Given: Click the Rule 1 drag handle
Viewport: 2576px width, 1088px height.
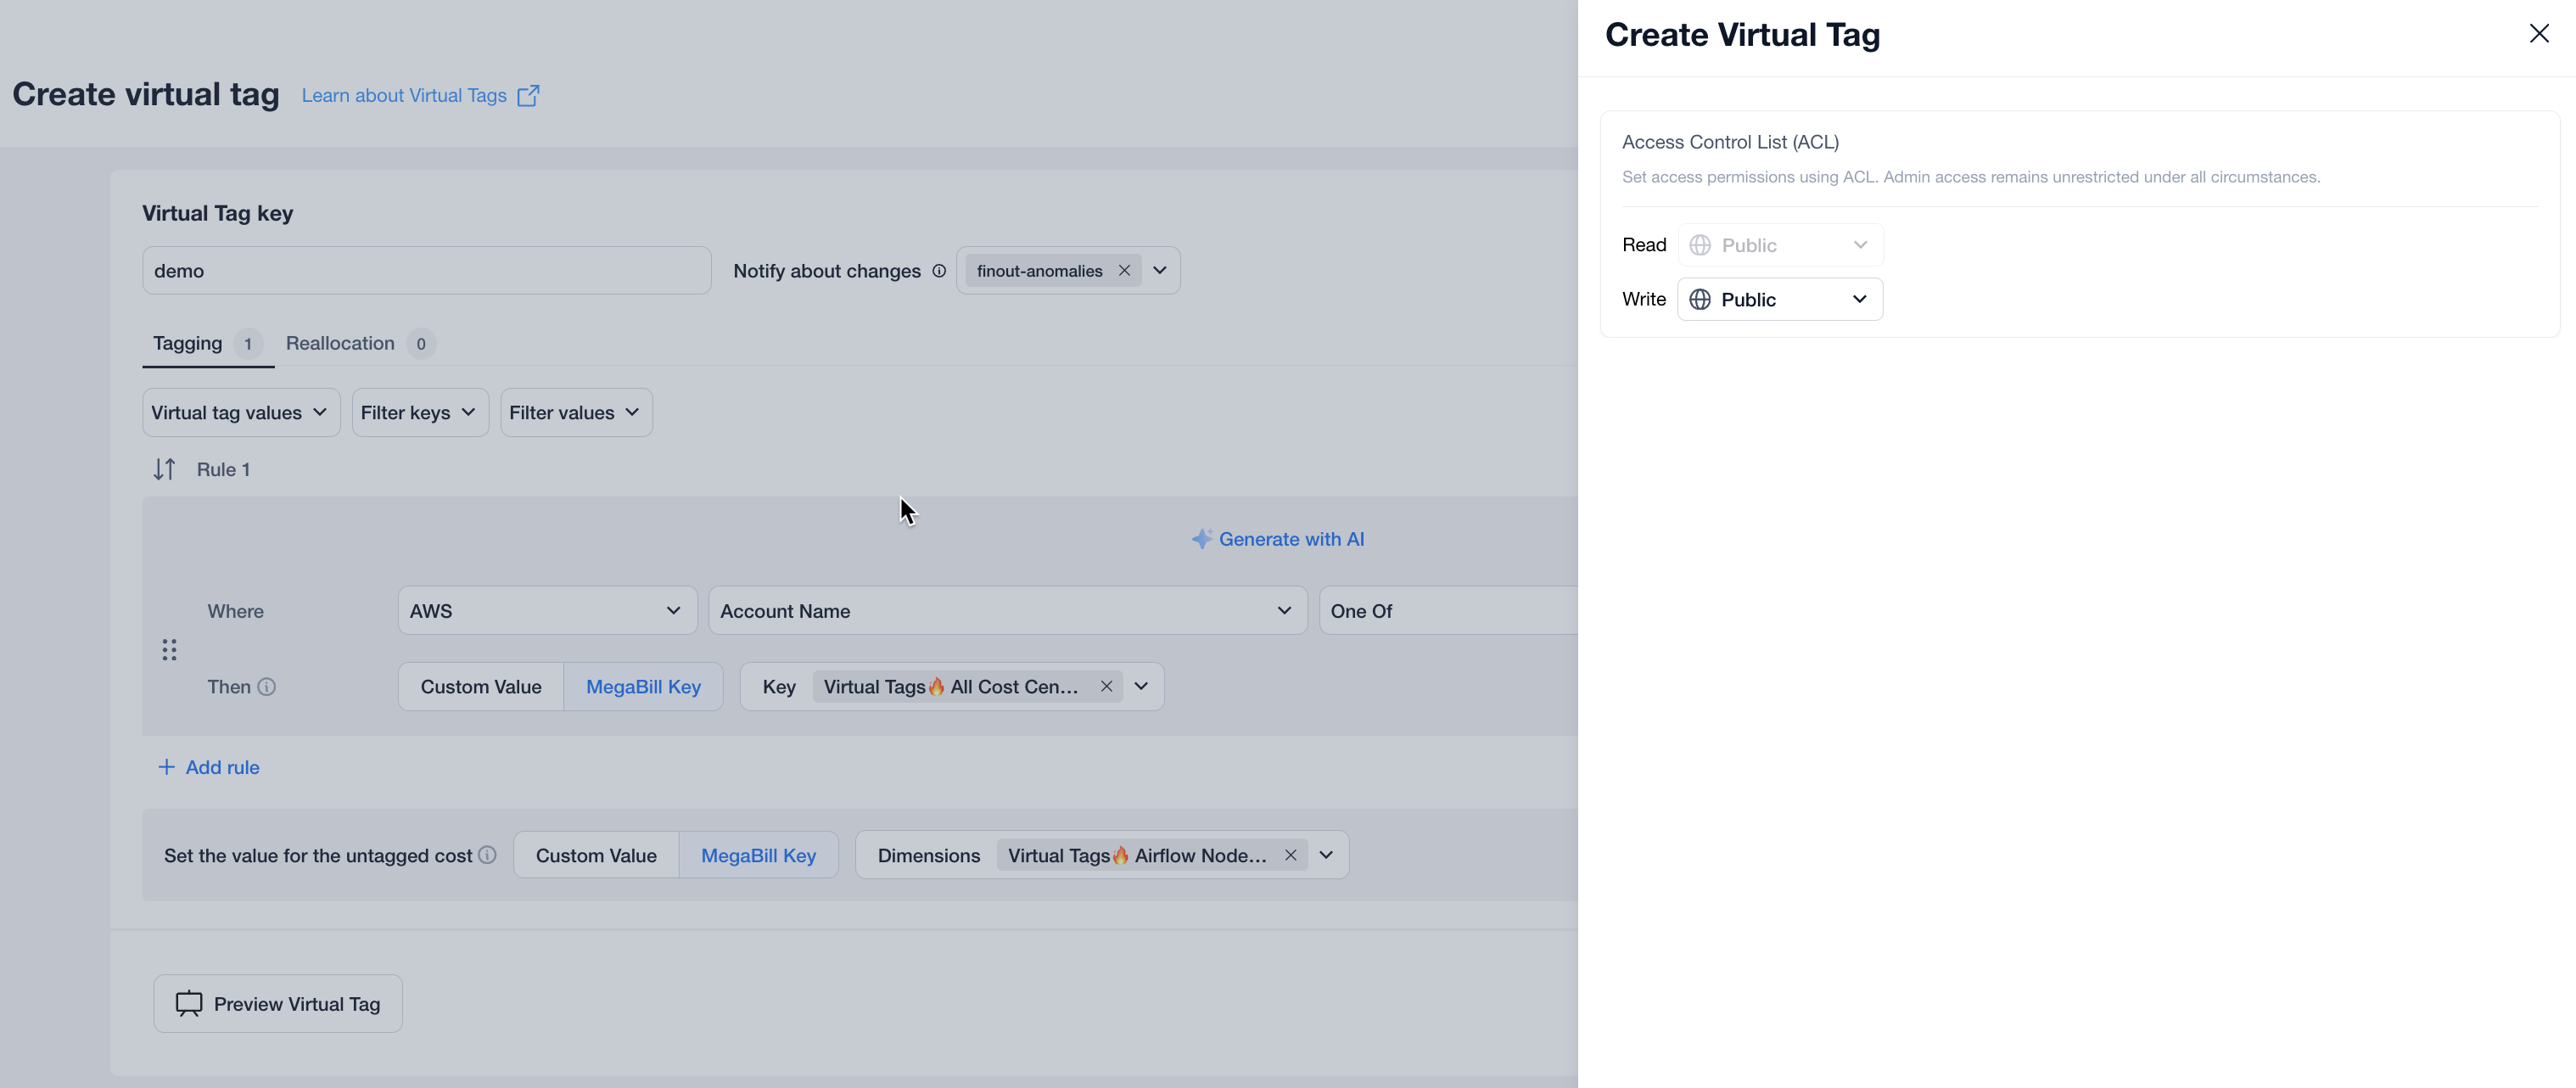Looking at the screenshot, I should pos(169,650).
